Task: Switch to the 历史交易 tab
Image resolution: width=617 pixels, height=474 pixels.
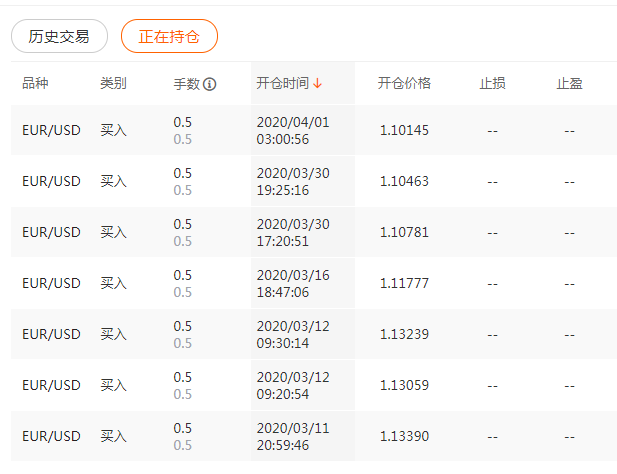Action: [x=59, y=36]
